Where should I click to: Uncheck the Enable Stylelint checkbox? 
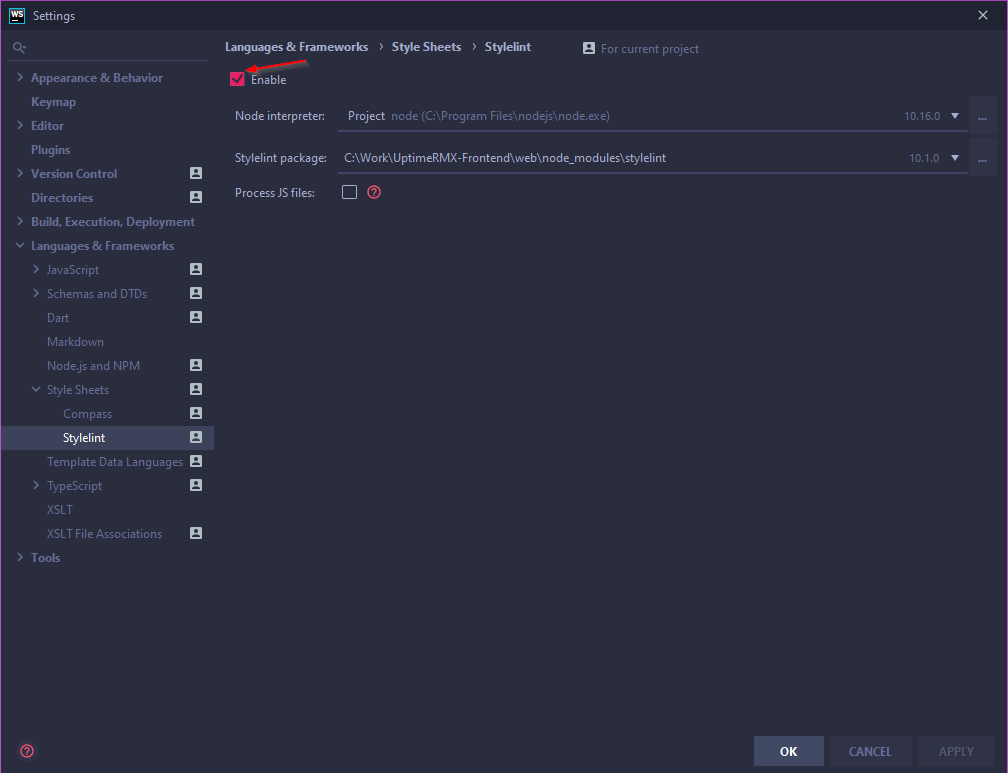point(237,79)
